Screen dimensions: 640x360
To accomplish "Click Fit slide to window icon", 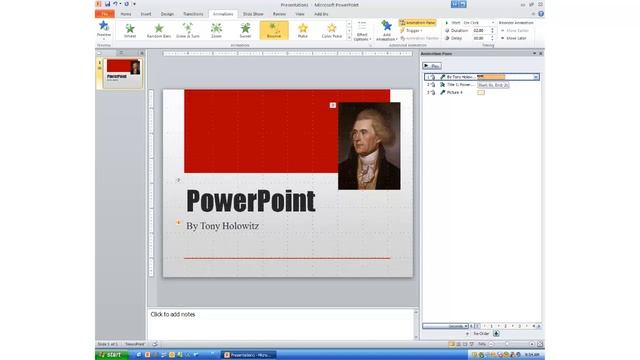I will [x=540, y=344].
